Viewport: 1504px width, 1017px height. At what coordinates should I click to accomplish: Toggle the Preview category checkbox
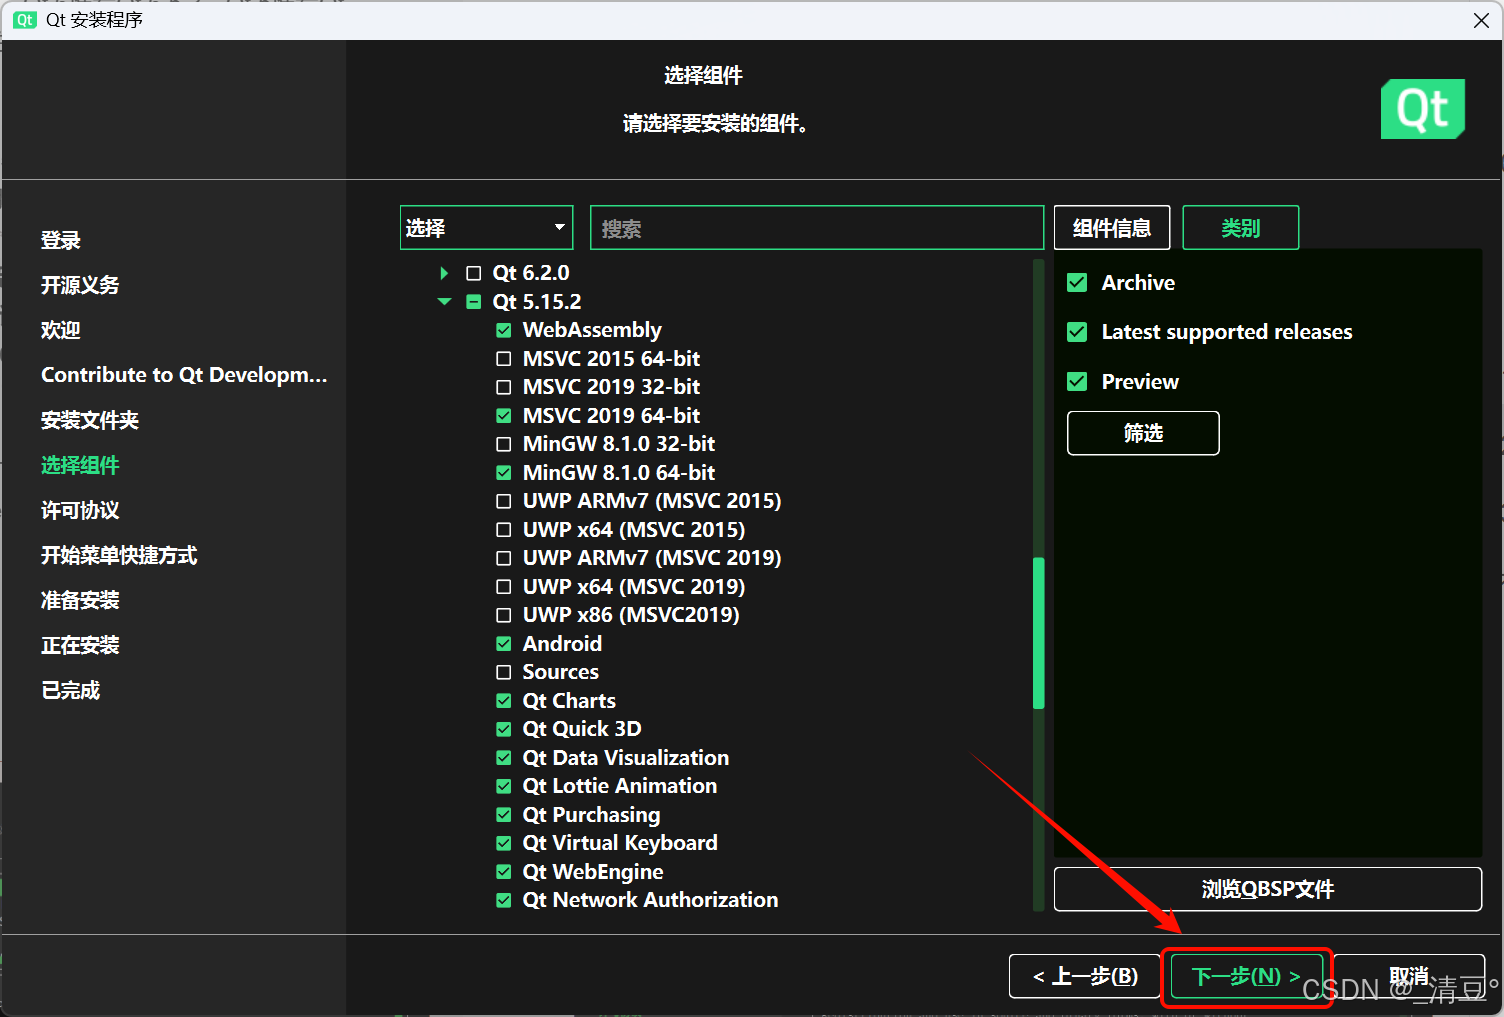click(1077, 382)
